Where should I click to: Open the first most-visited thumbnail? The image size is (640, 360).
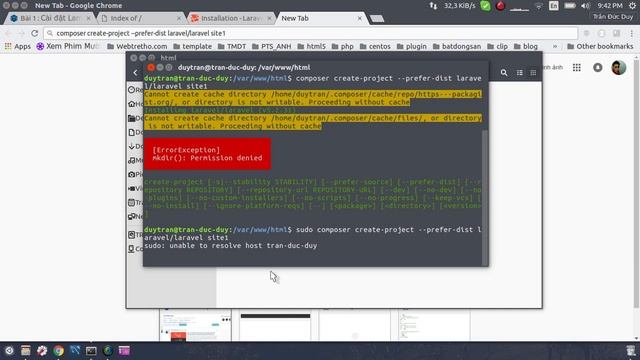(x=195, y=325)
